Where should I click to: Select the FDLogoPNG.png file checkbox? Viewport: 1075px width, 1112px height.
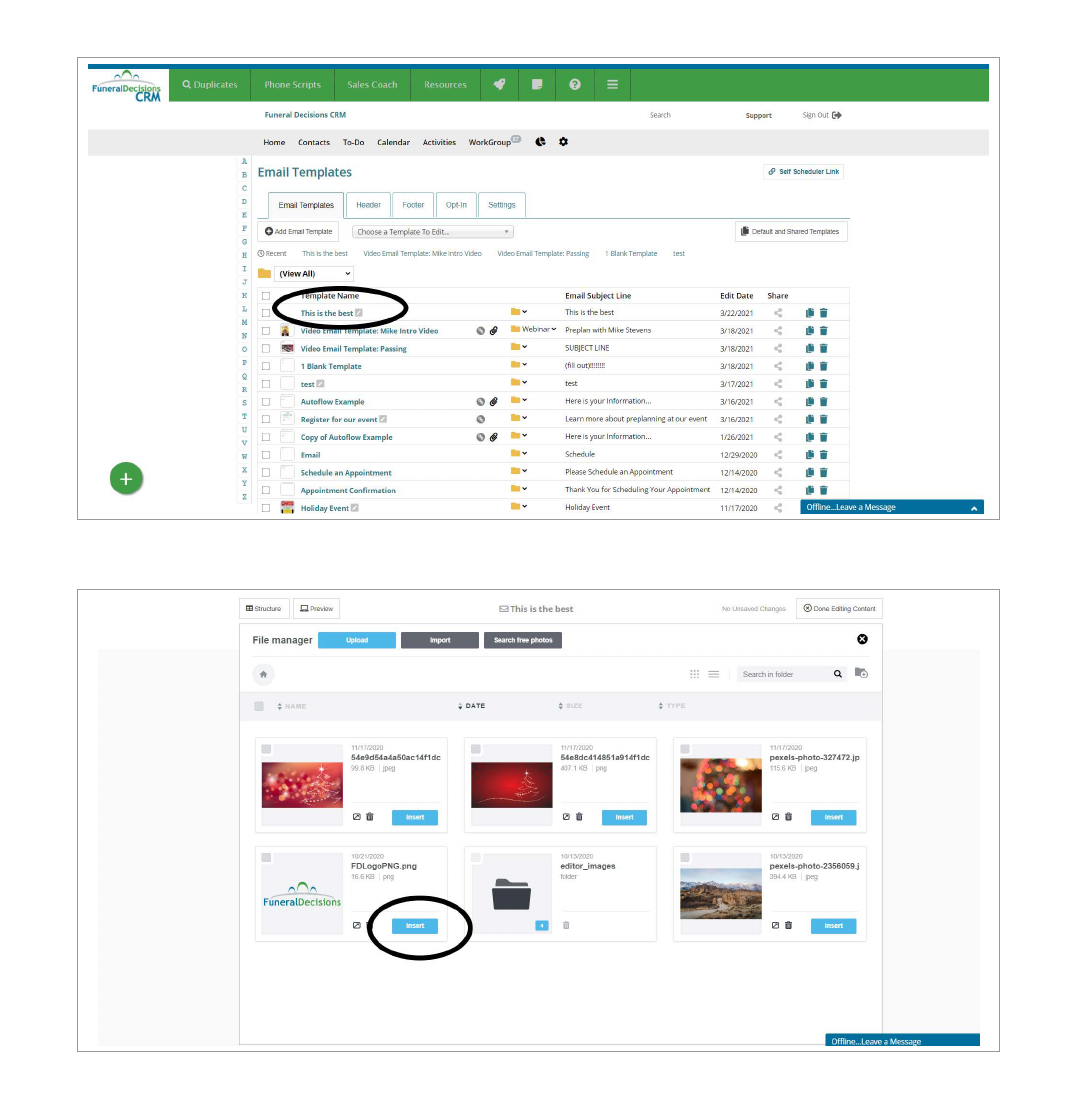266,858
